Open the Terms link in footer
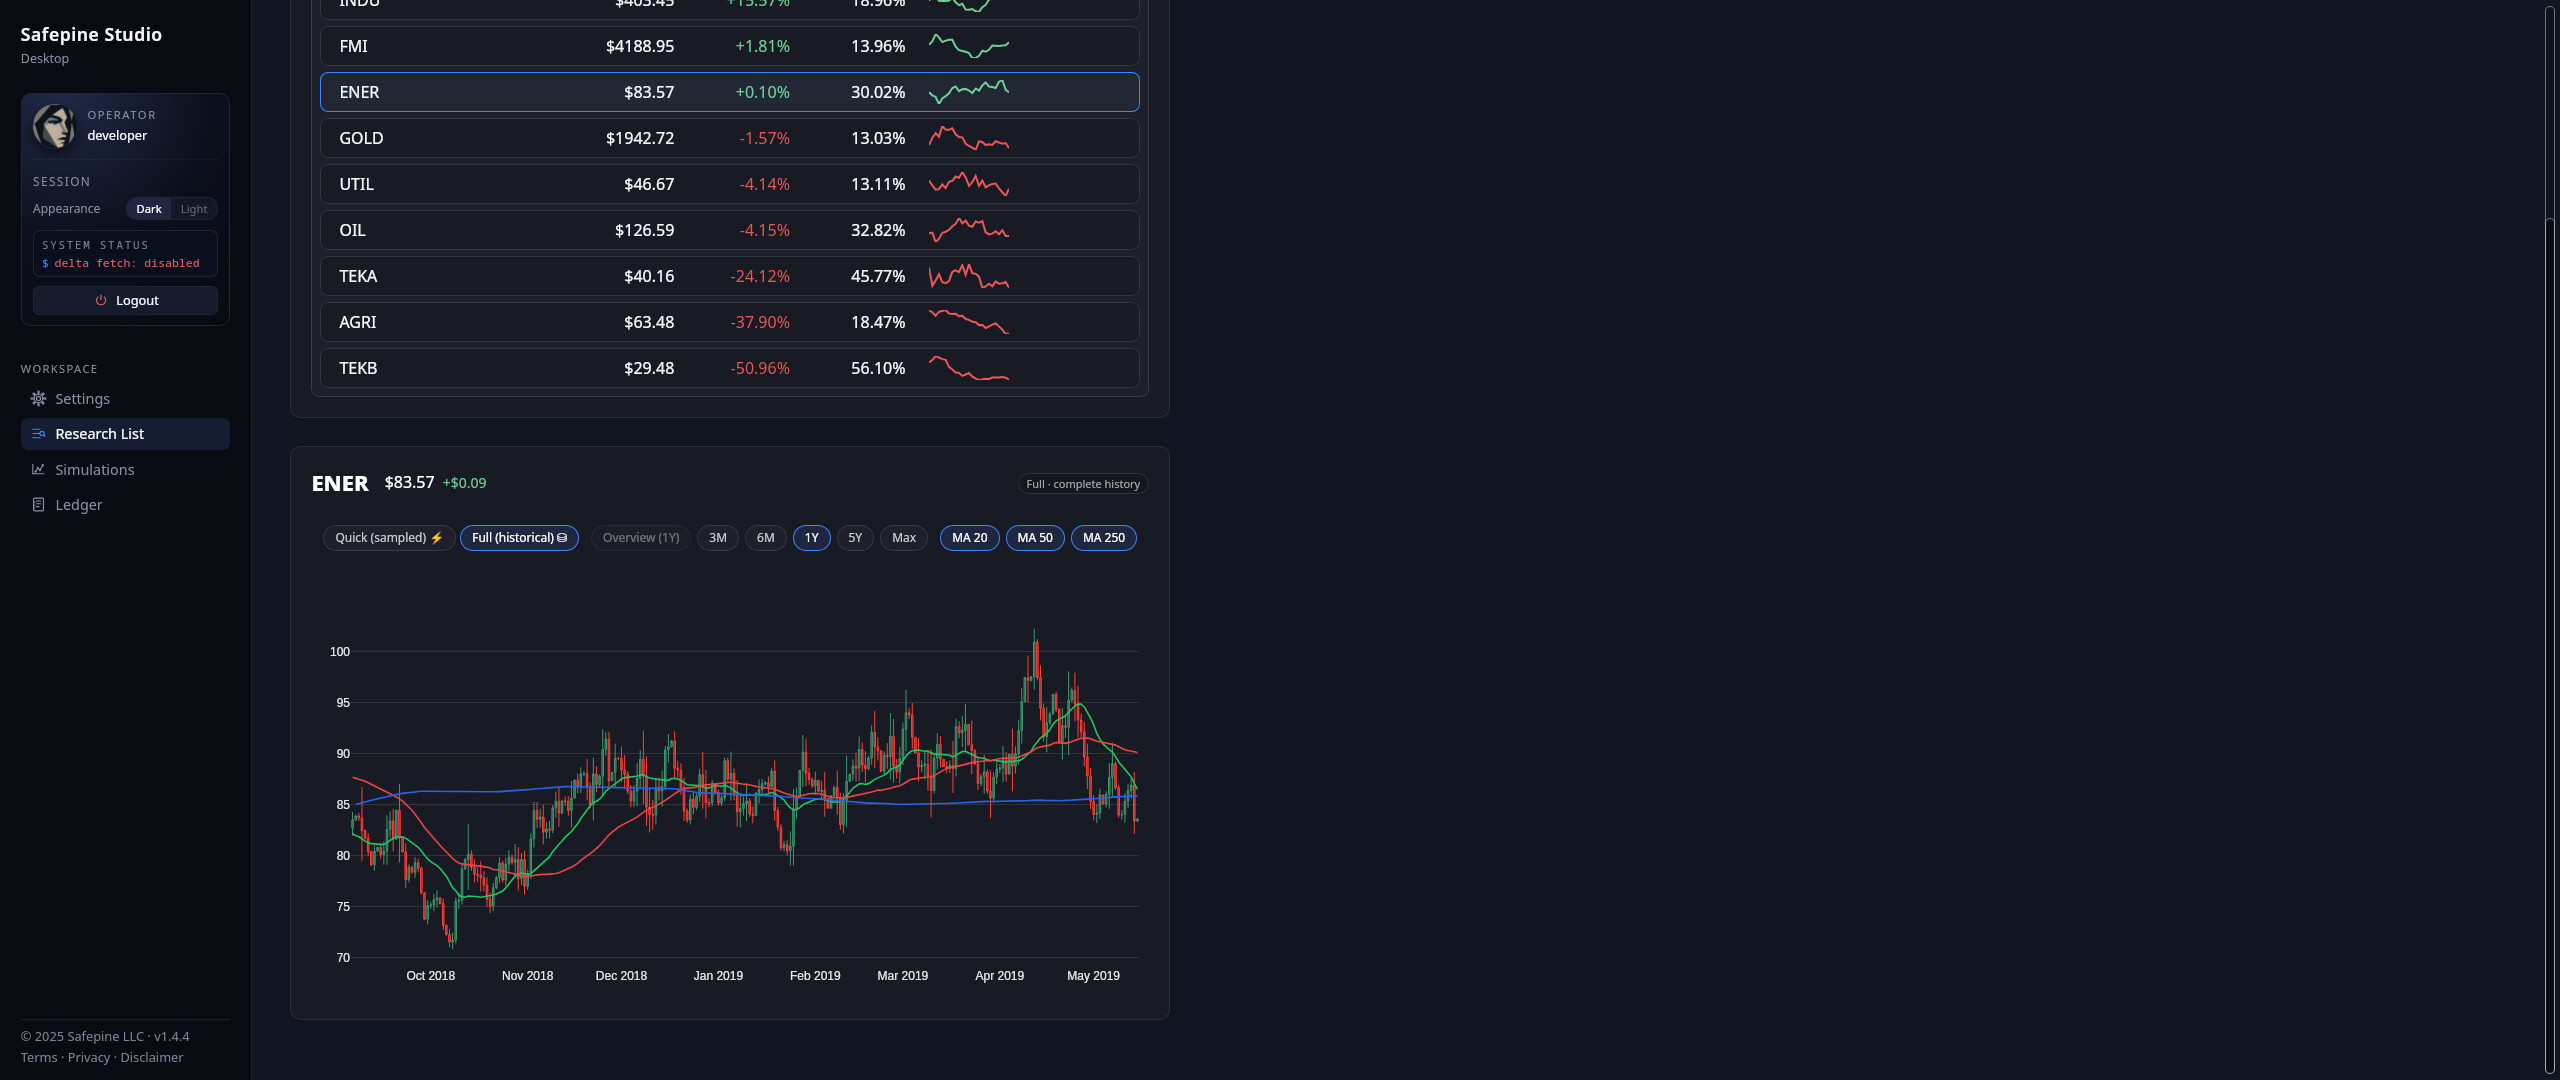Screen dimensions: 2560x1080 (x=39, y=1057)
